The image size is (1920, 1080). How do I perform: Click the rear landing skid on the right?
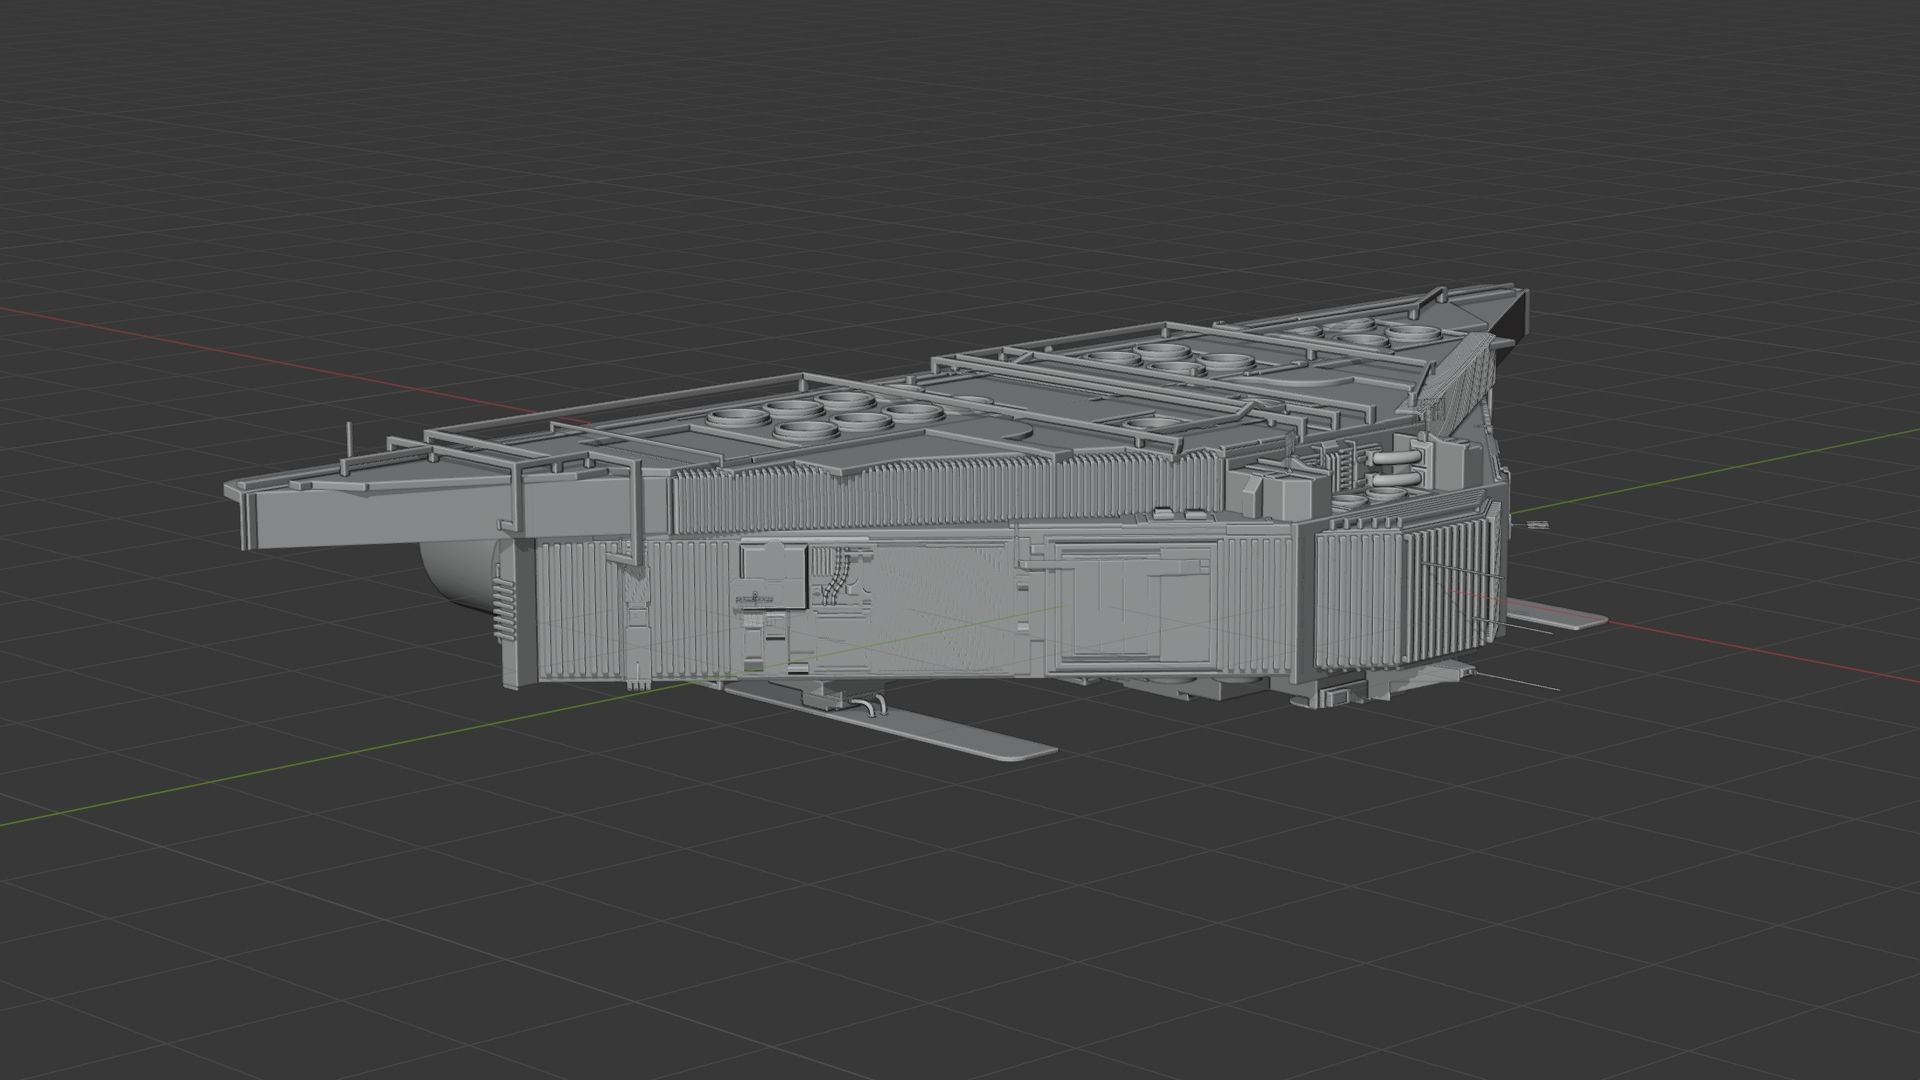point(1556,613)
